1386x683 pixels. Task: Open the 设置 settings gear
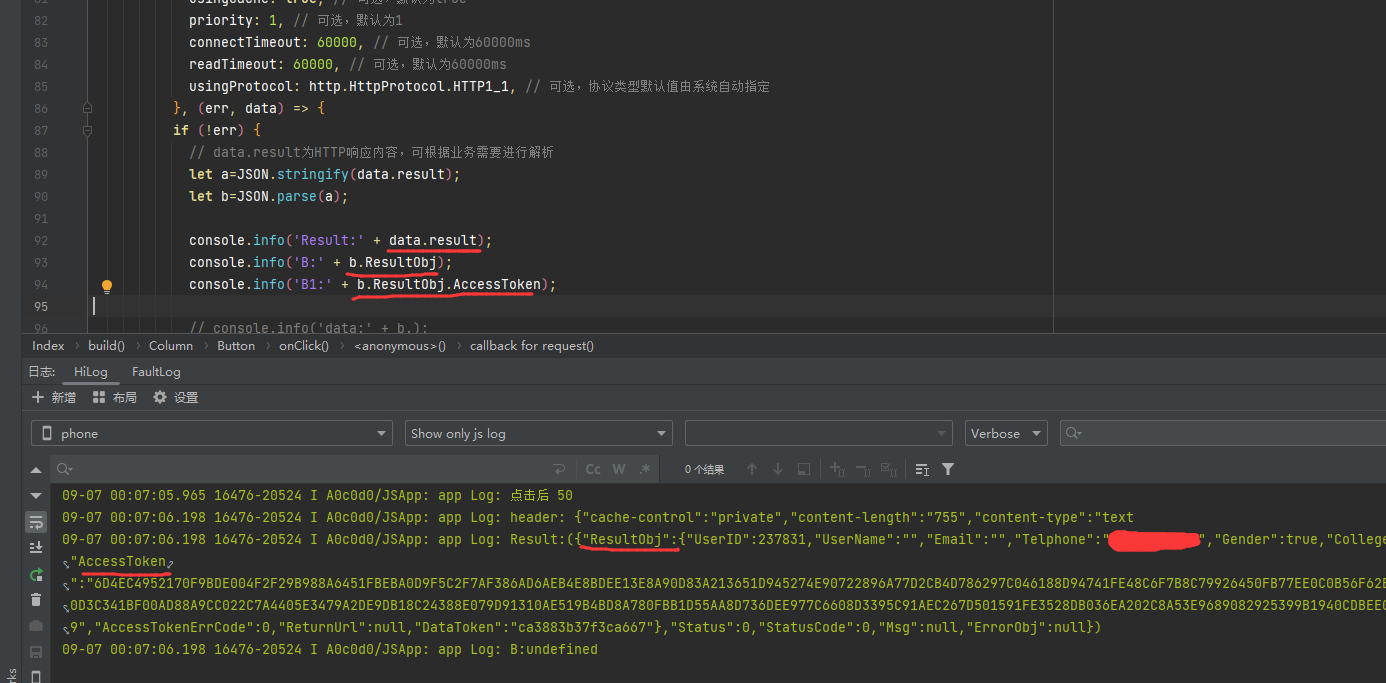point(176,397)
